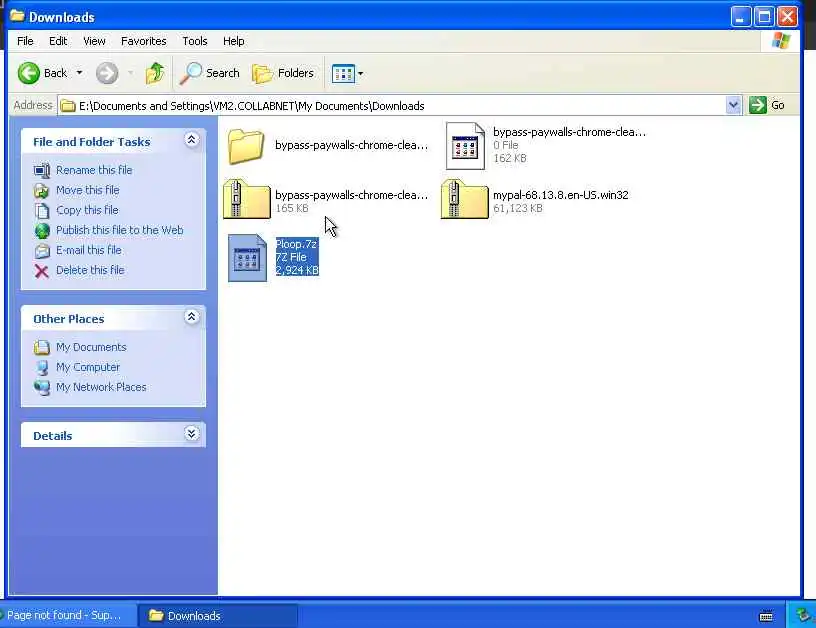Click Rename this file link

[x=94, y=170]
